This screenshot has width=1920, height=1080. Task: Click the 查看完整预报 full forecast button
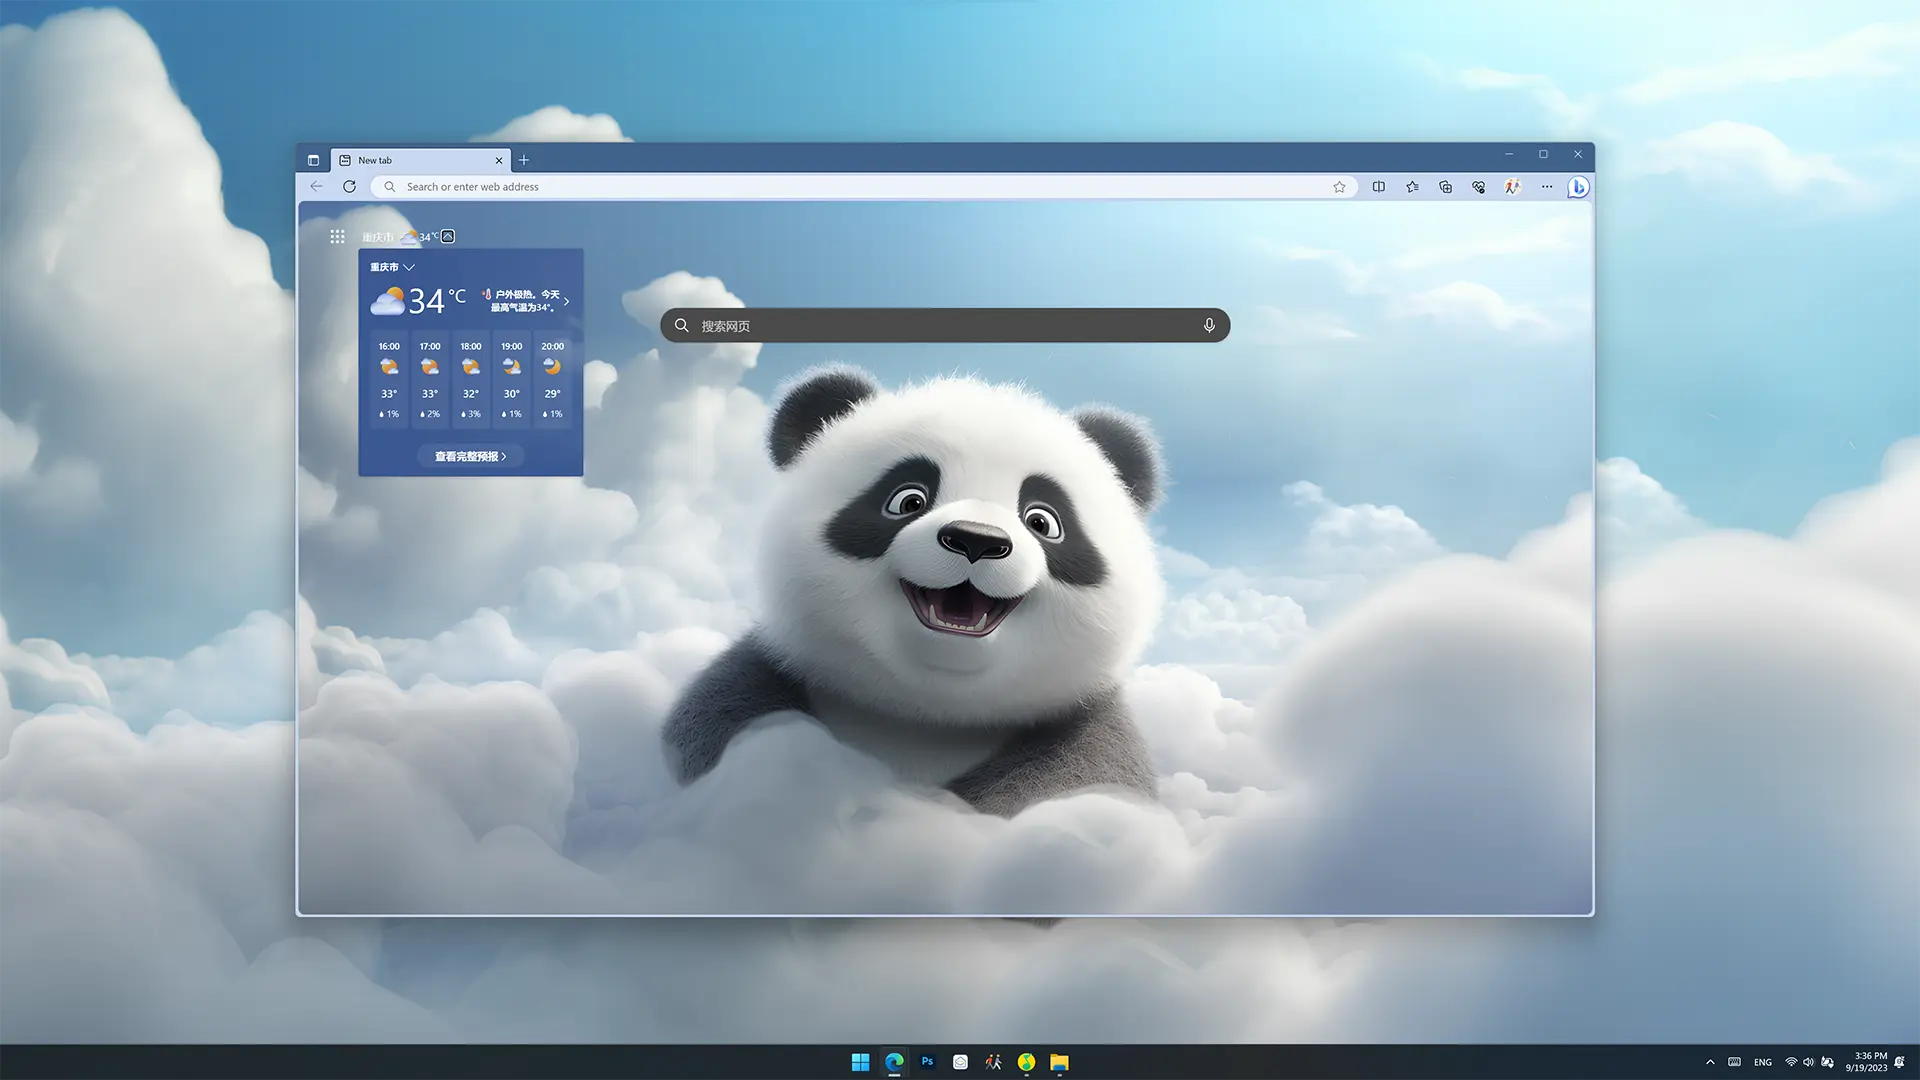tap(470, 456)
